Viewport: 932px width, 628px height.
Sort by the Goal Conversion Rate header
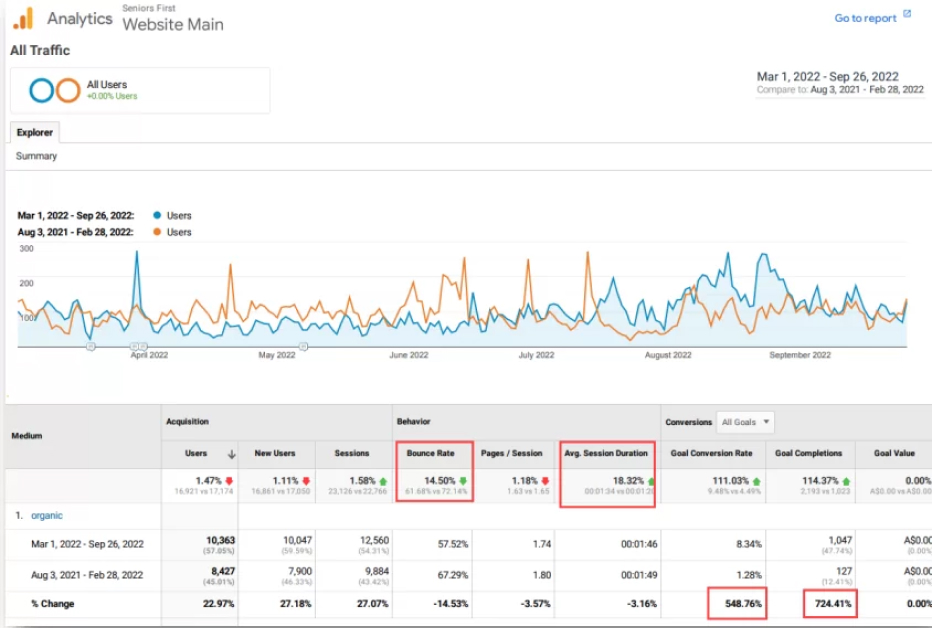pos(711,453)
